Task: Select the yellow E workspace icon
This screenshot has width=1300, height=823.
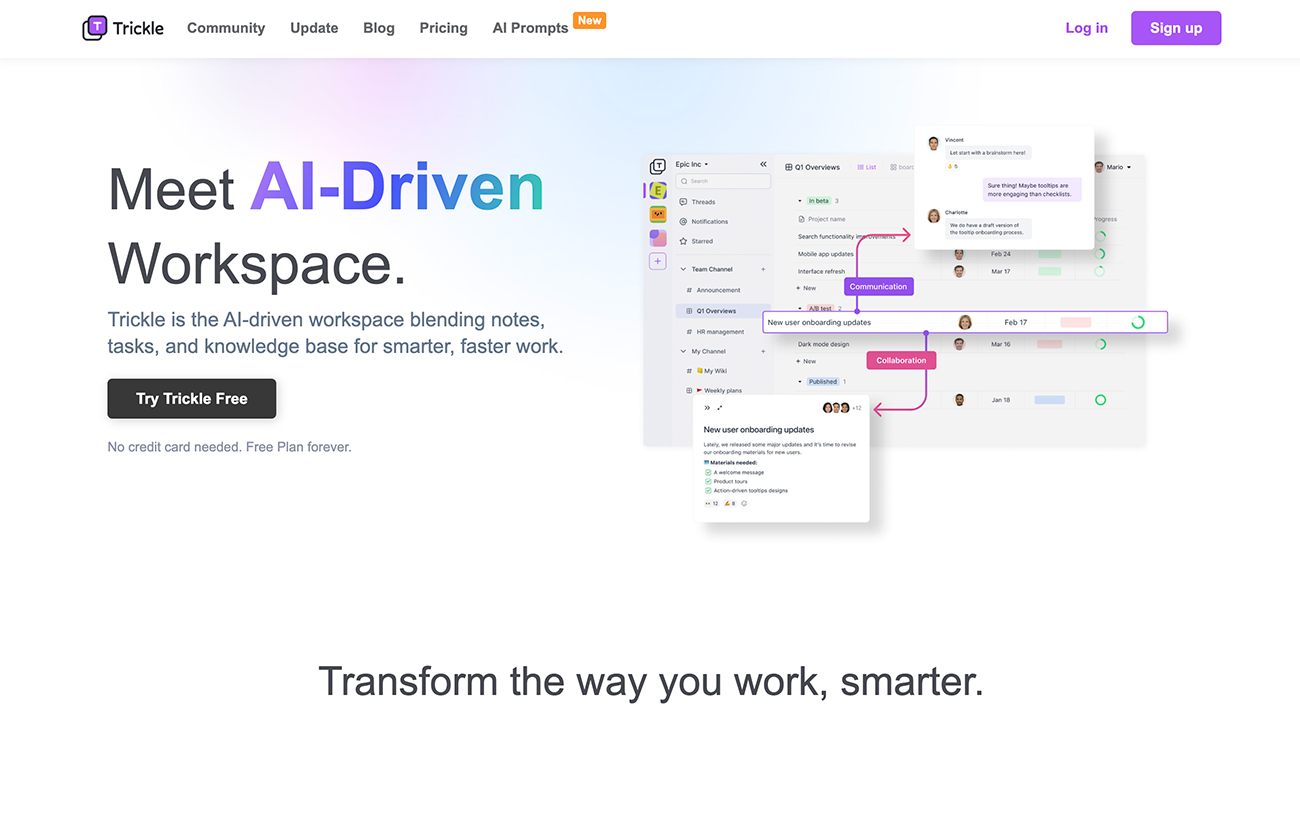Action: [x=658, y=190]
